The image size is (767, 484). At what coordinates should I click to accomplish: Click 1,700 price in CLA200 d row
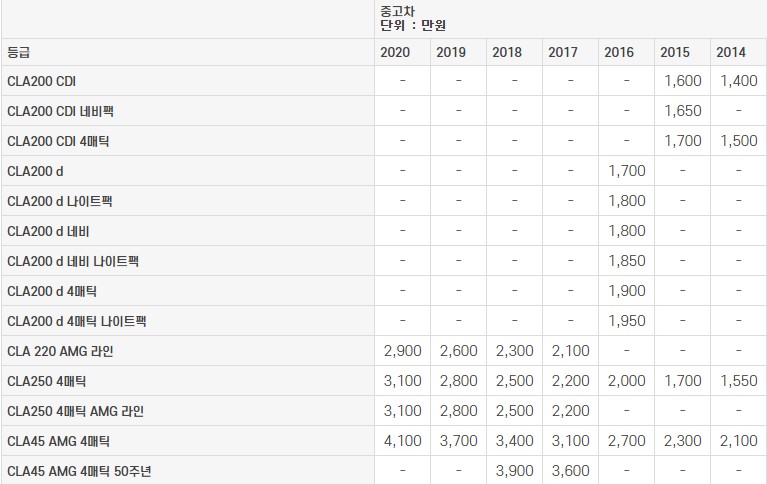pyautogui.click(x=627, y=171)
